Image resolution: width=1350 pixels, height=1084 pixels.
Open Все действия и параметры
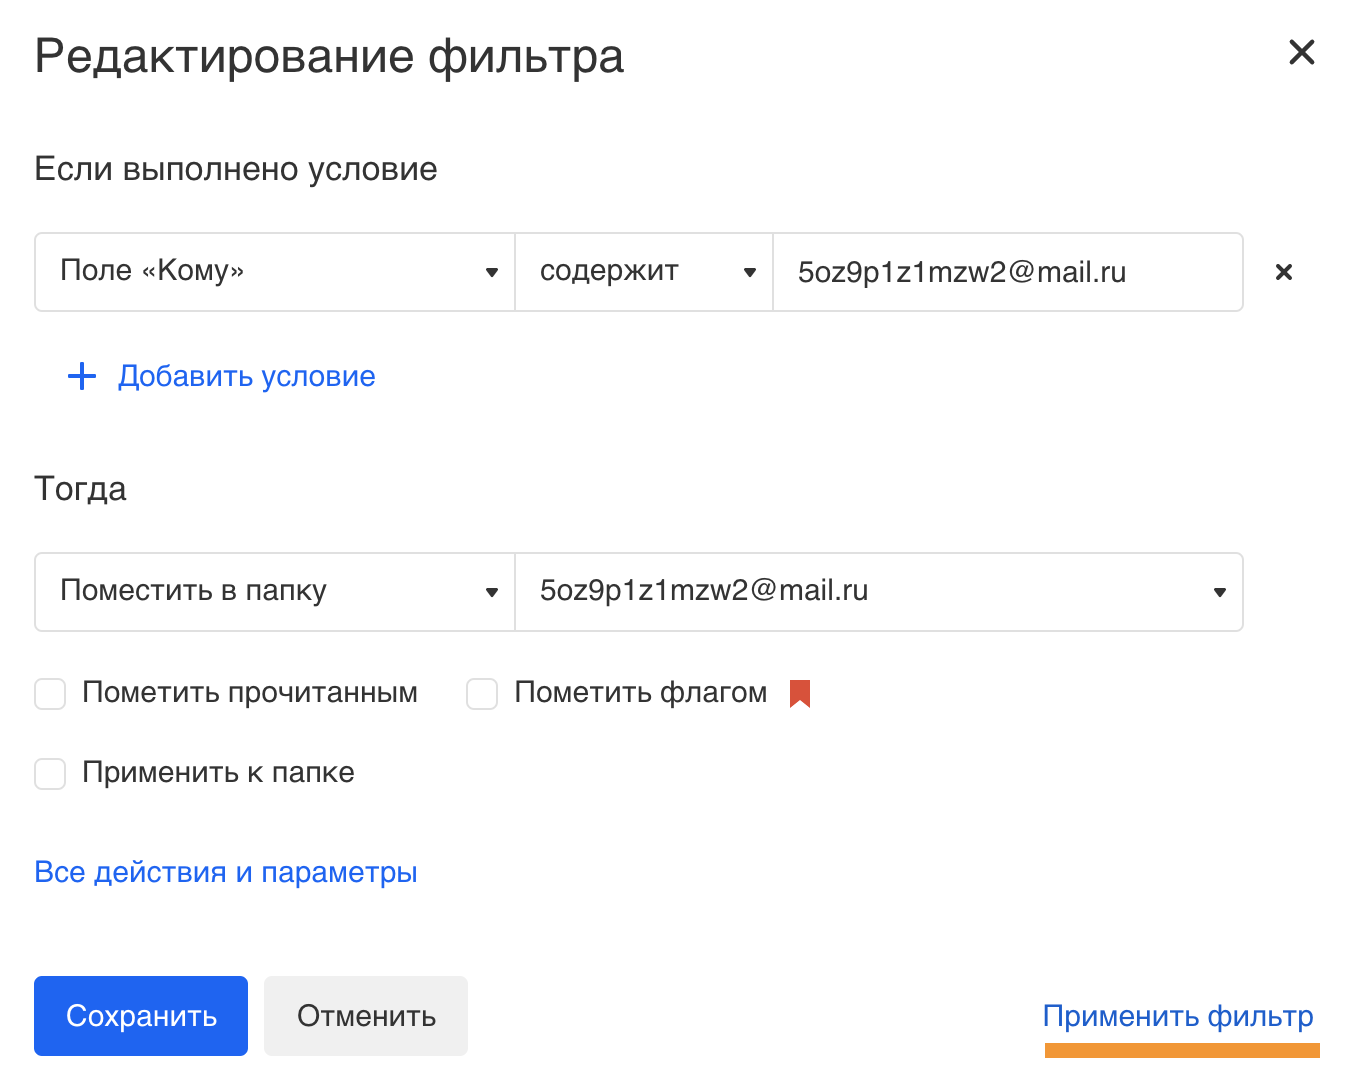226,873
